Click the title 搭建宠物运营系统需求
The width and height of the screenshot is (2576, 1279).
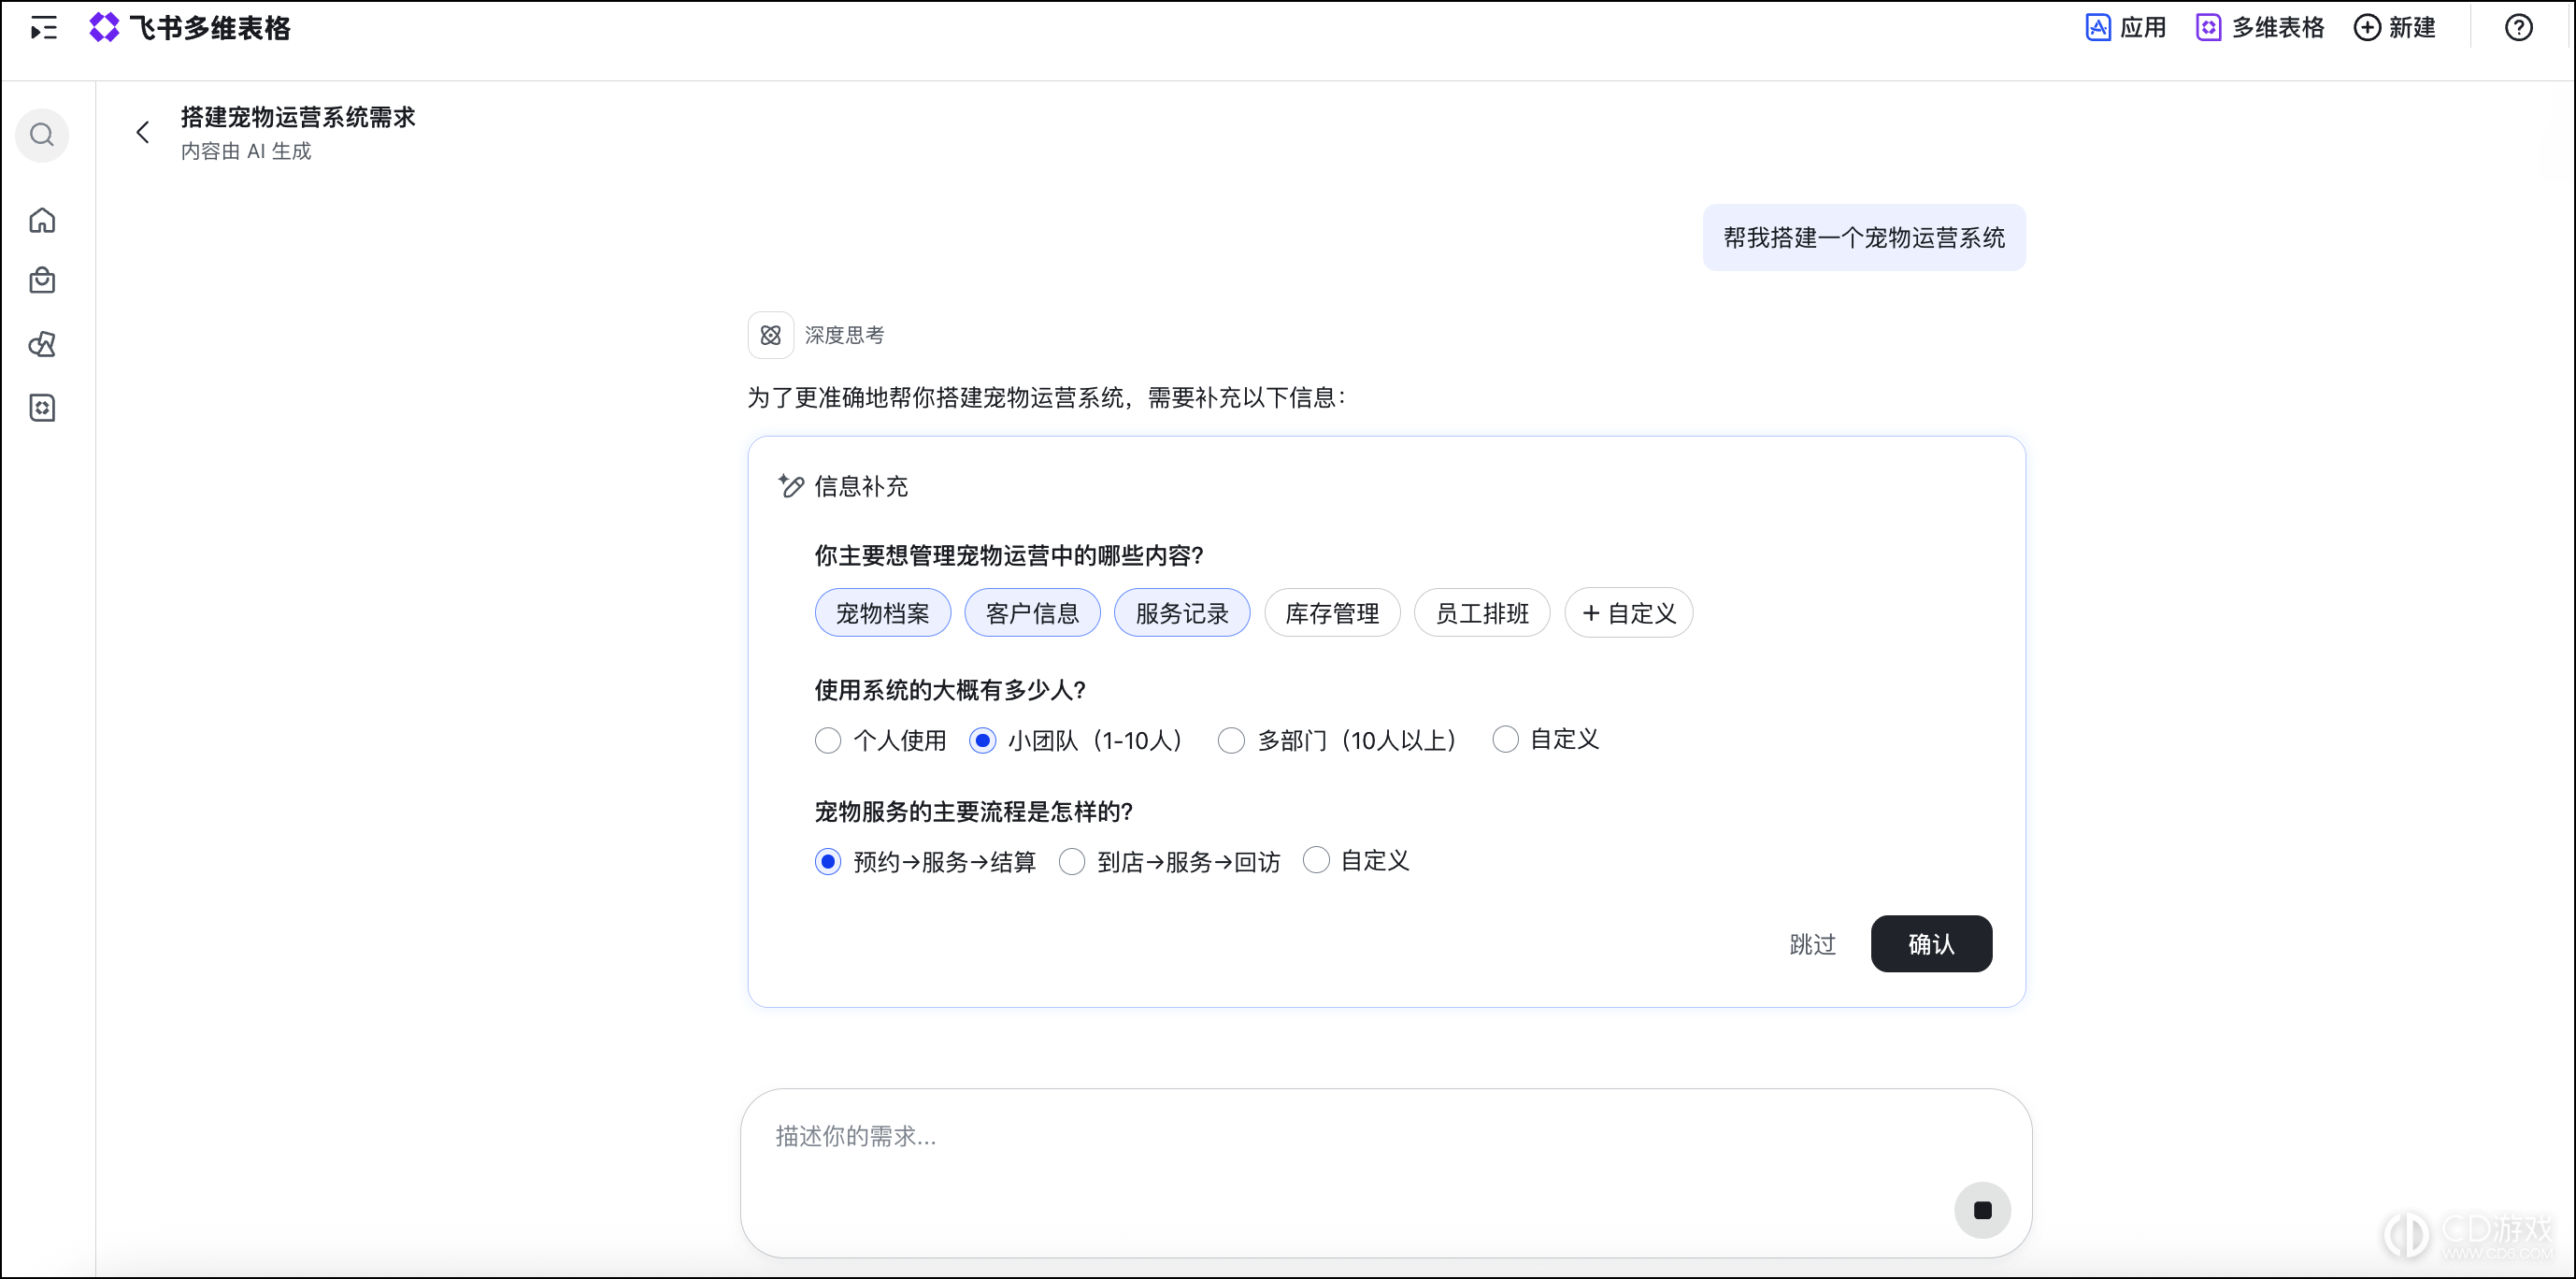(x=297, y=117)
